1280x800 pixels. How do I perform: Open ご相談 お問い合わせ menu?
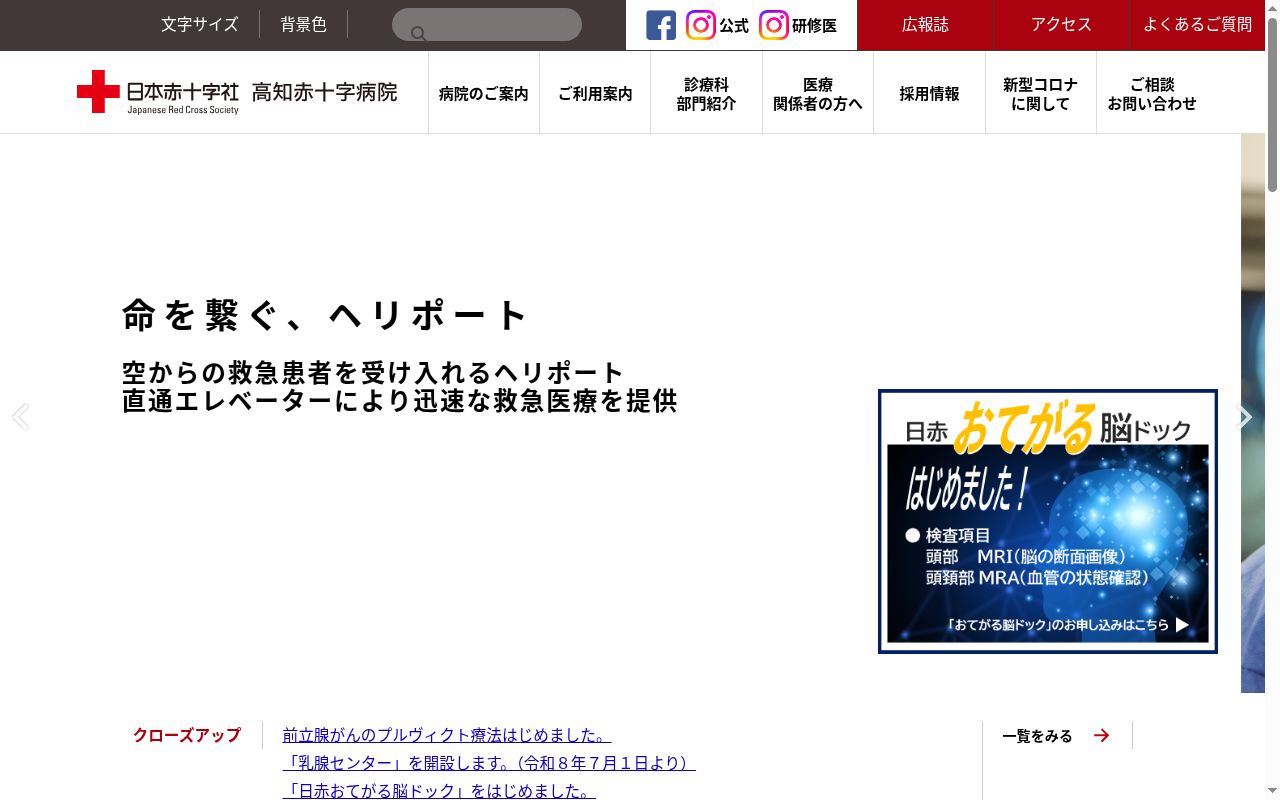tap(1152, 93)
